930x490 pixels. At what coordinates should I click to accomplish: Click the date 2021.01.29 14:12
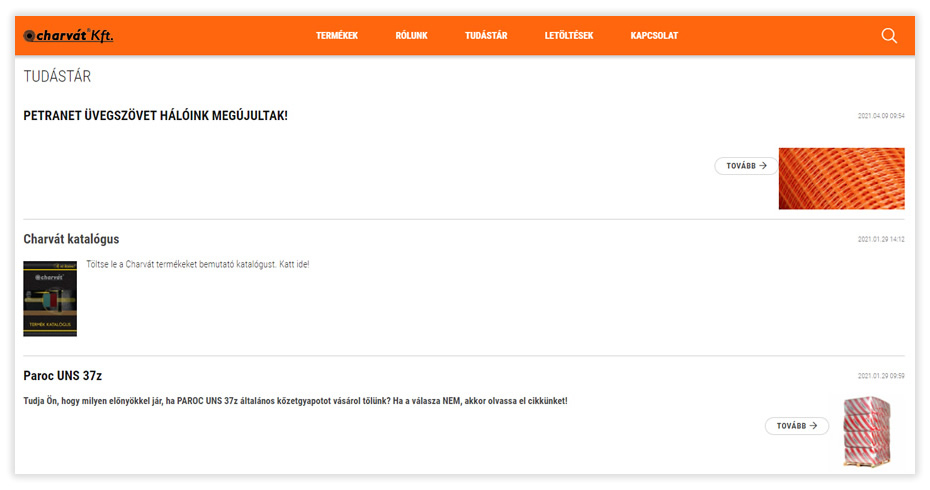click(x=881, y=239)
